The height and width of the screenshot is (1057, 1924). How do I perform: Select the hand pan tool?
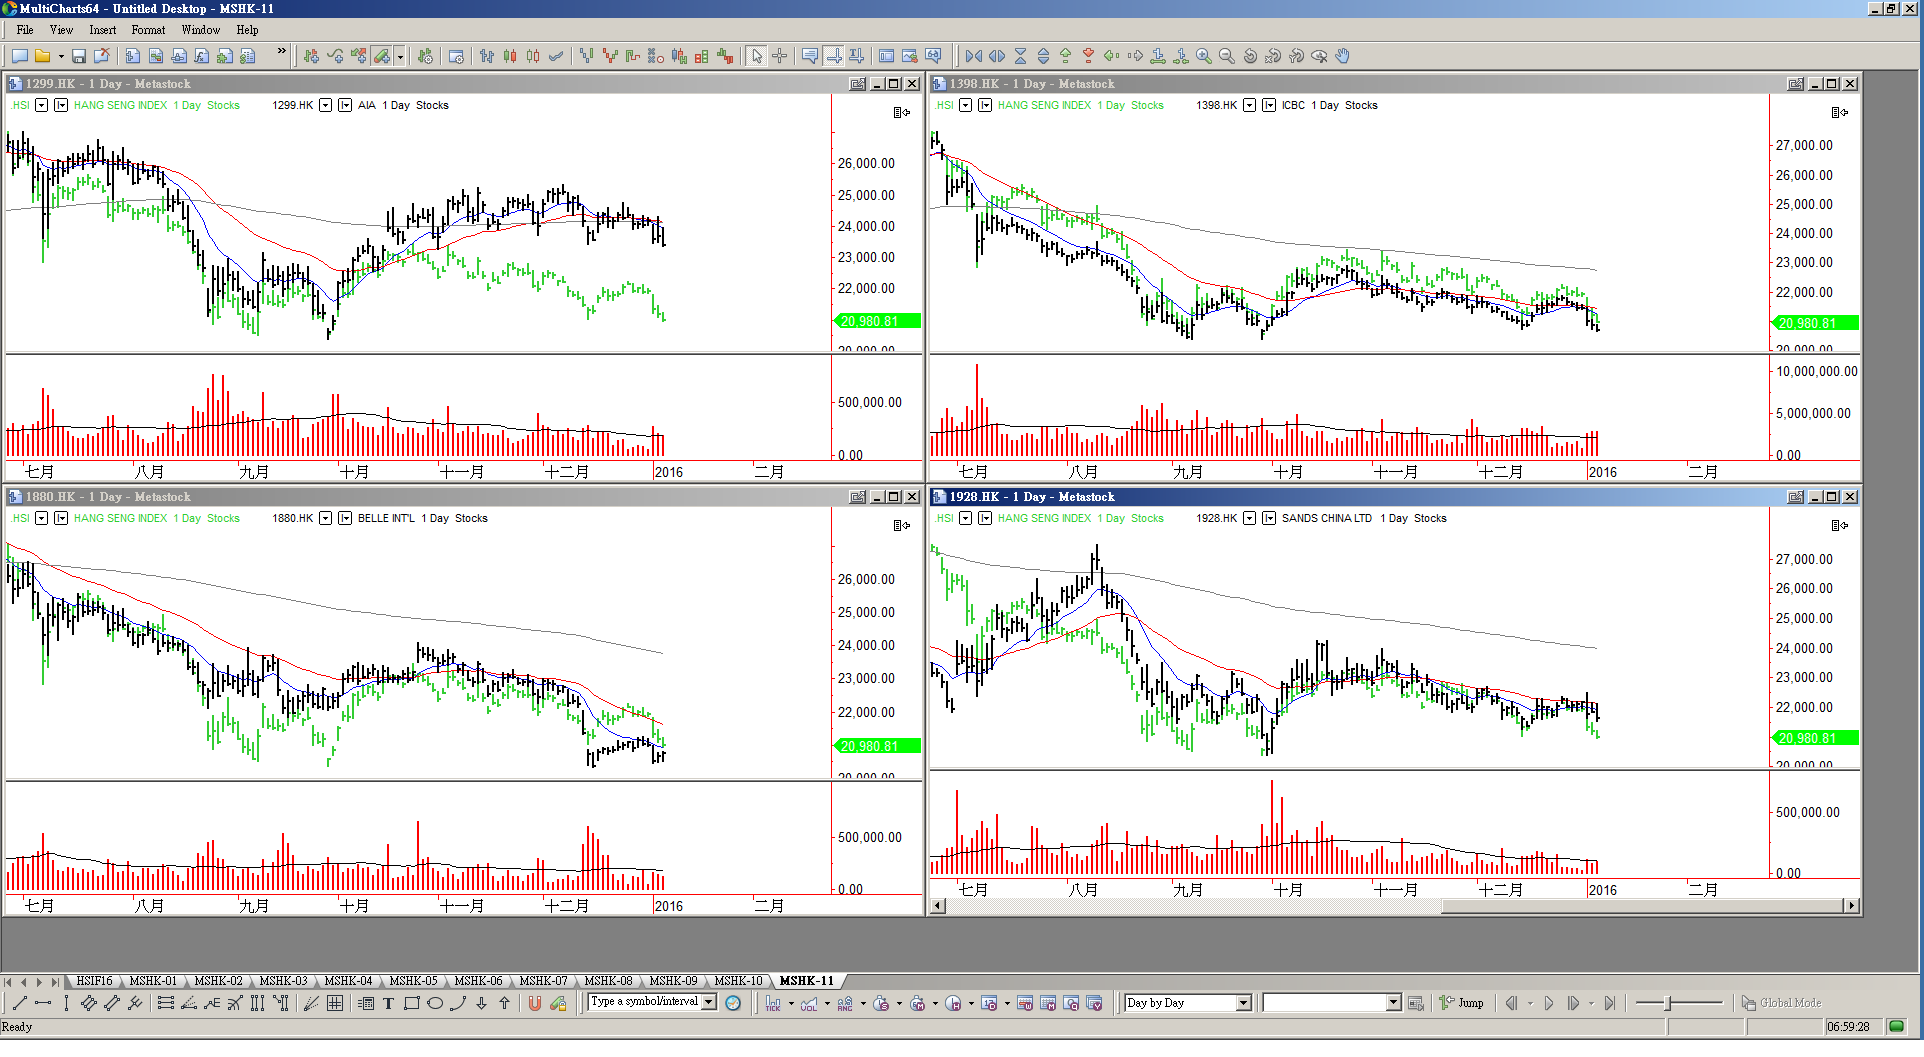click(1343, 56)
